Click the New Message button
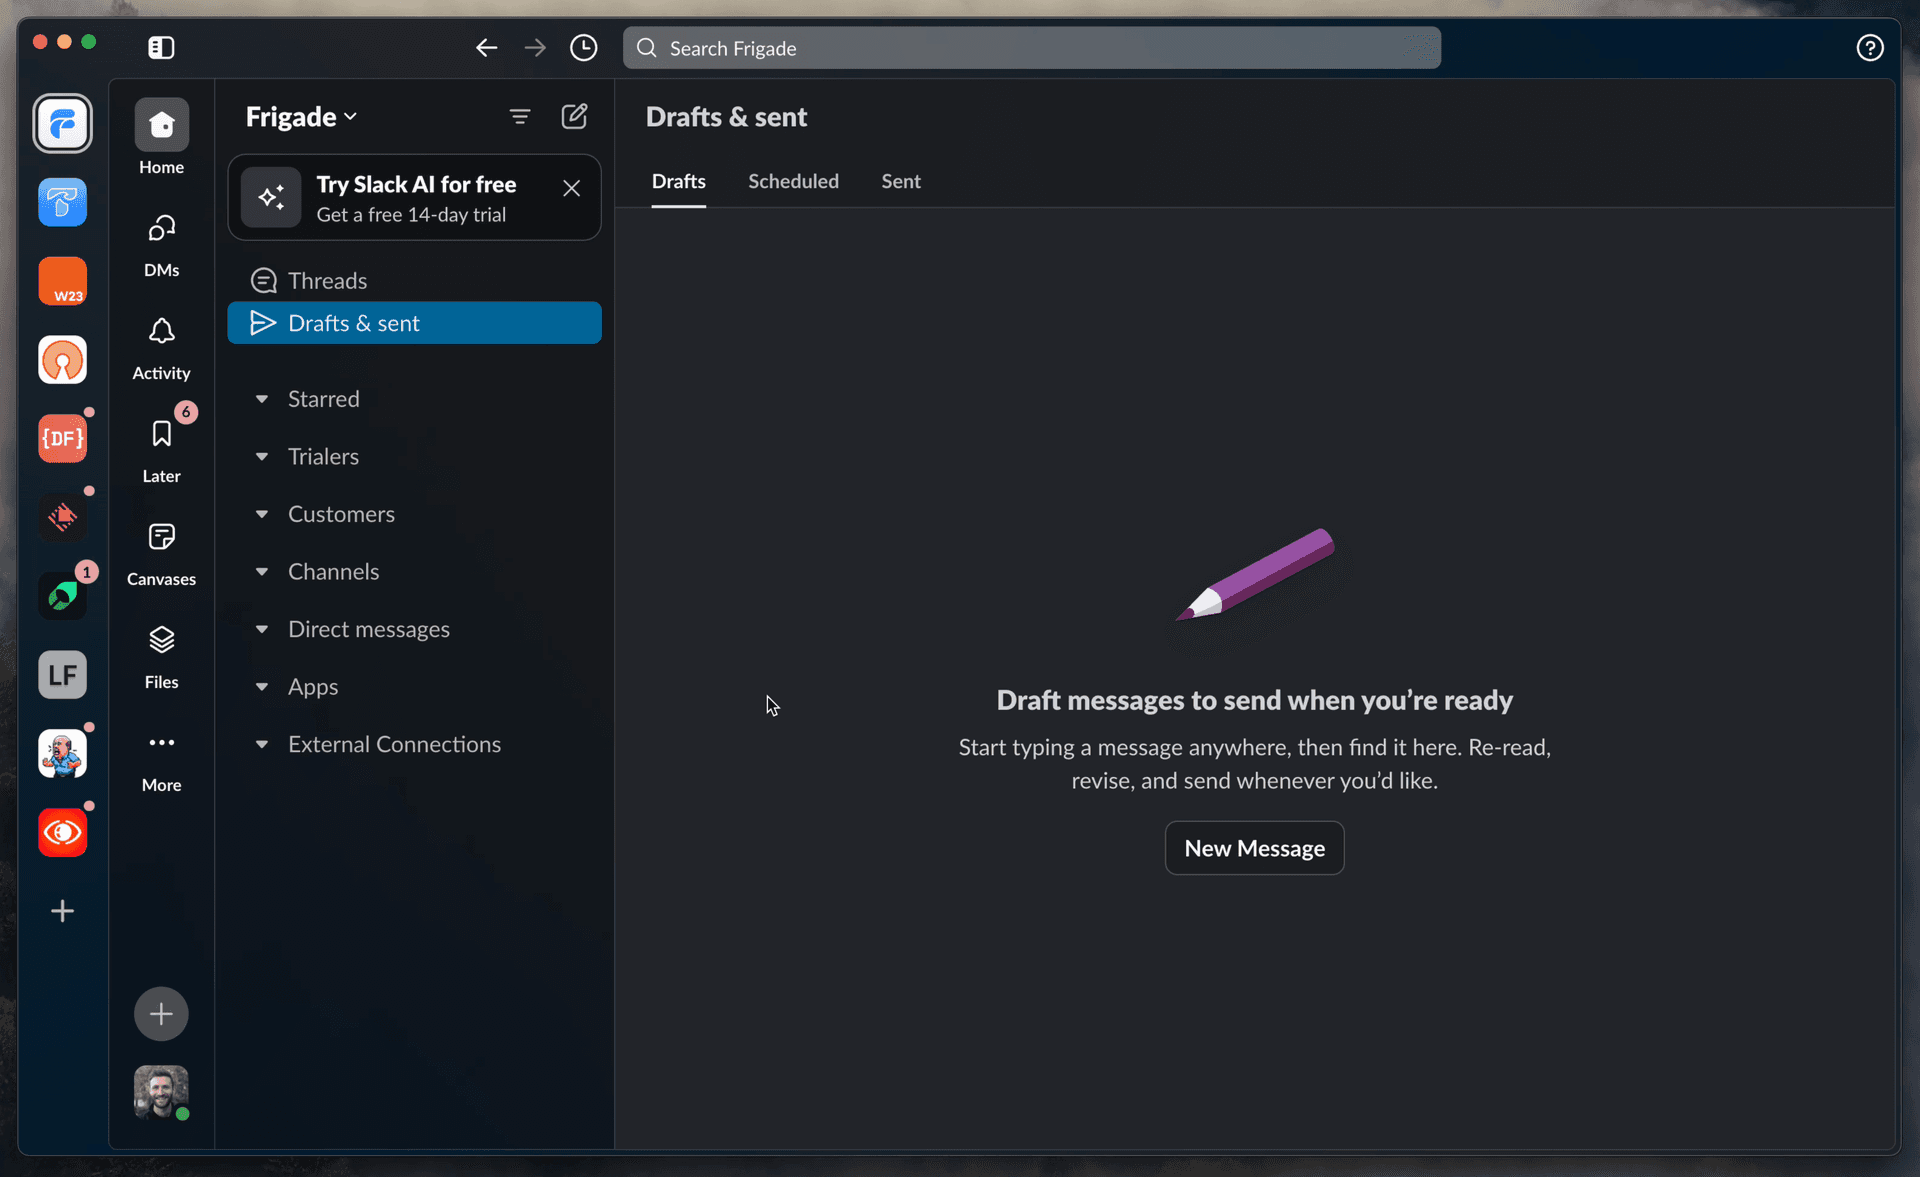 [1254, 848]
